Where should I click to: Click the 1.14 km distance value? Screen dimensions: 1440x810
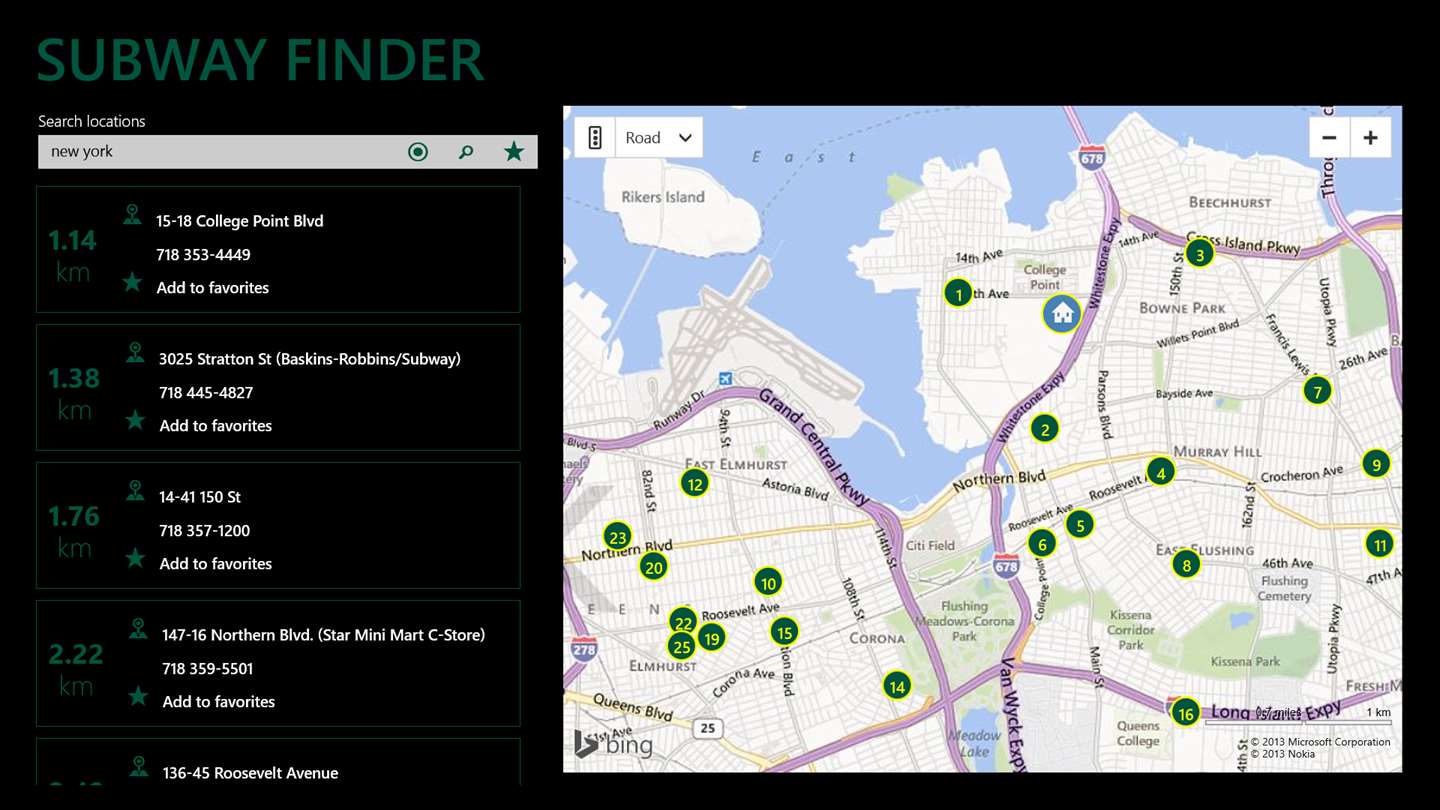pyautogui.click(x=72, y=241)
